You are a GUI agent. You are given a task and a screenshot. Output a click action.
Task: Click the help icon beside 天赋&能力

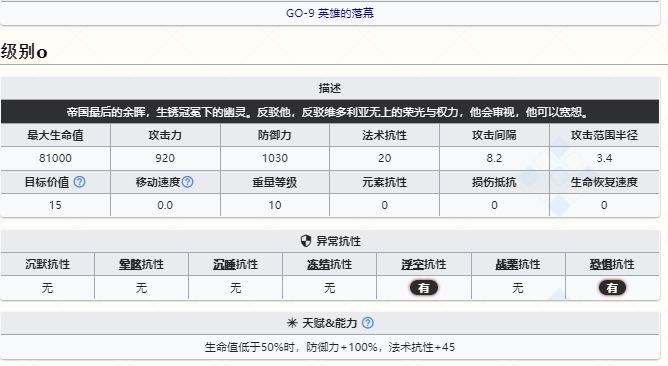(368, 323)
